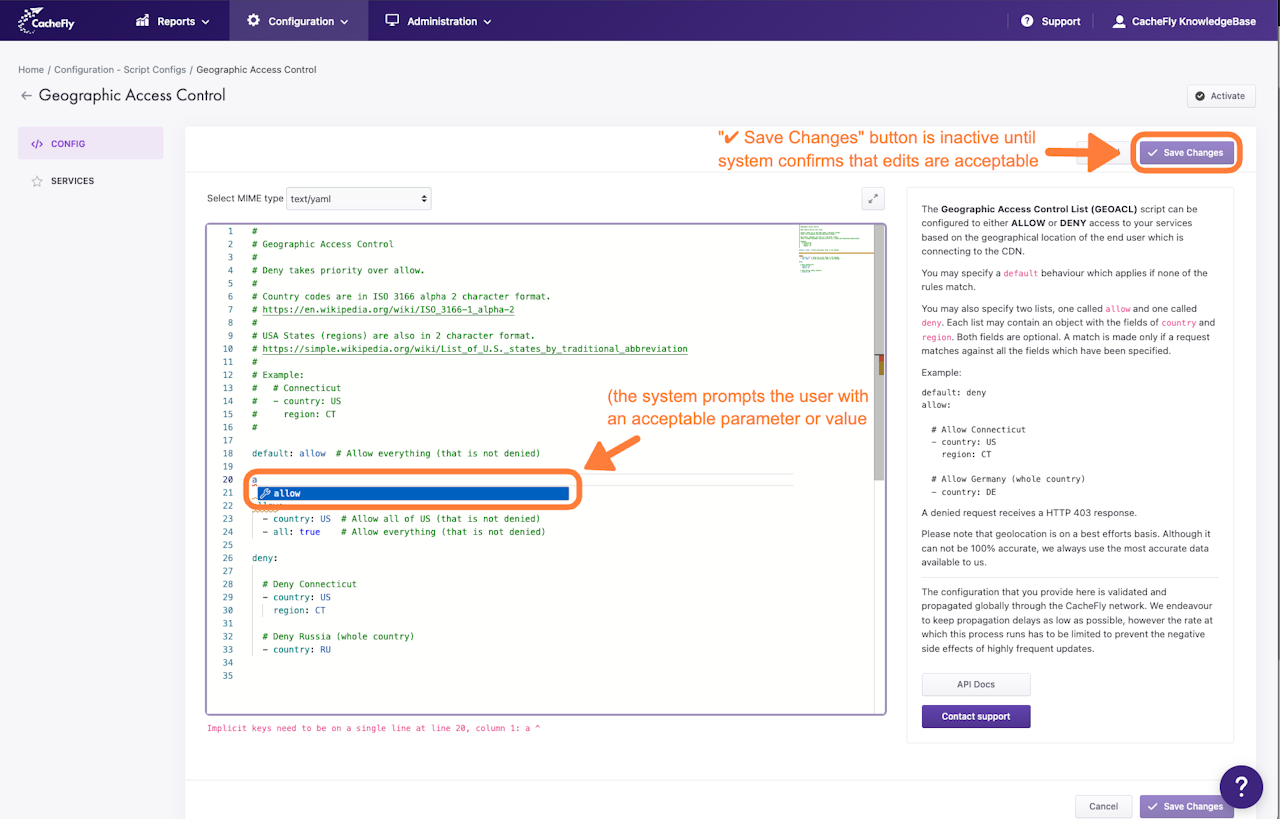Expand the Configuration menu

point(298,21)
